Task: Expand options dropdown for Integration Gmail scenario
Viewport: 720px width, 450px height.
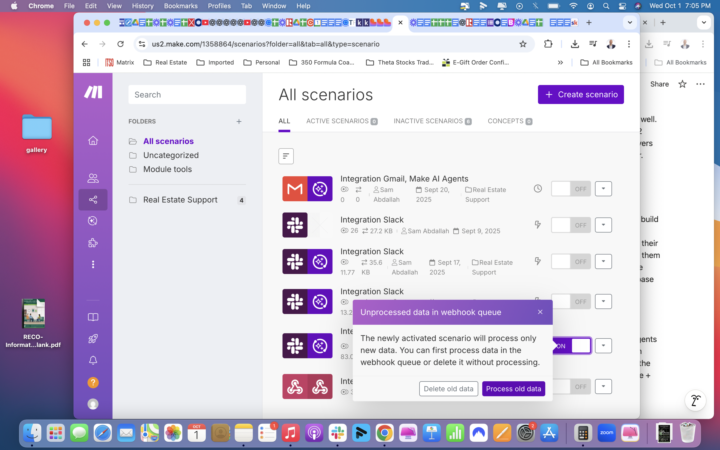Action: pos(603,189)
